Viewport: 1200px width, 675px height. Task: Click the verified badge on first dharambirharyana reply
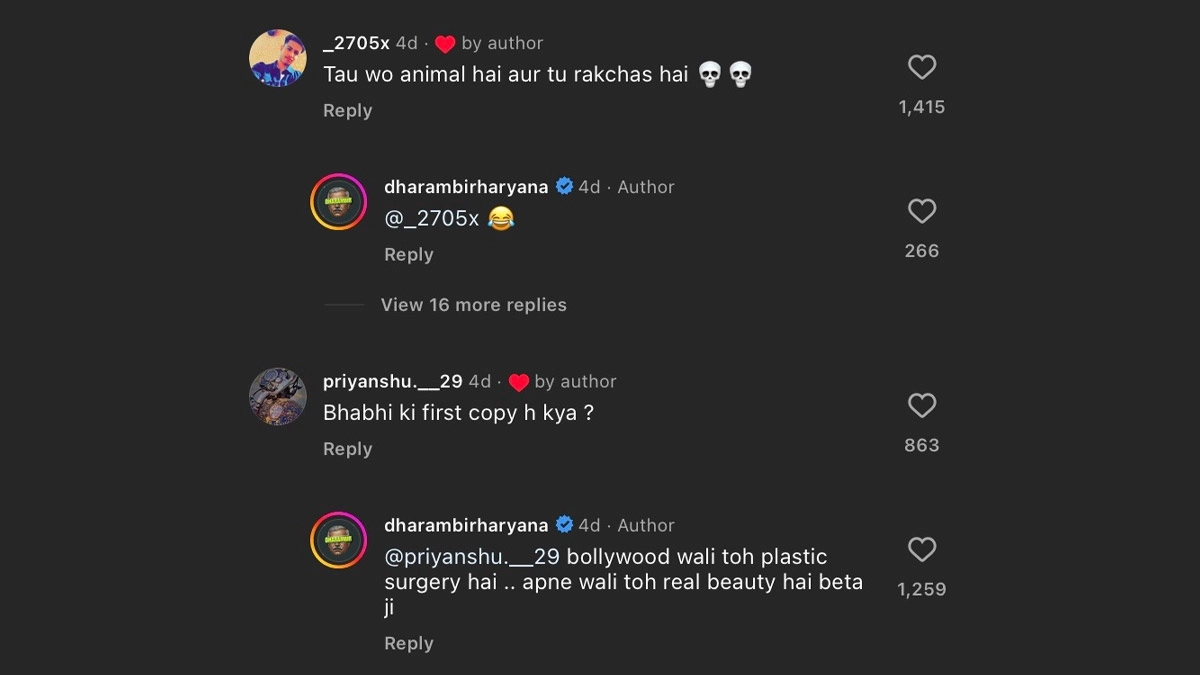point(564,187)
